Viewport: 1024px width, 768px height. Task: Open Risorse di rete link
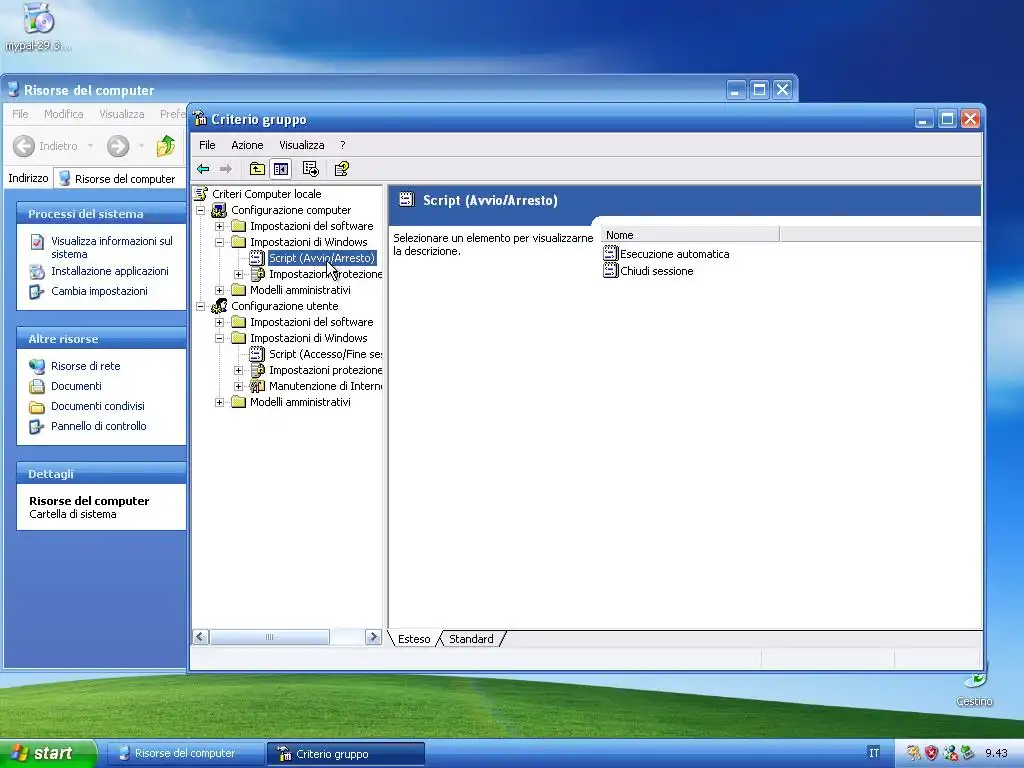tap(86, 366)
